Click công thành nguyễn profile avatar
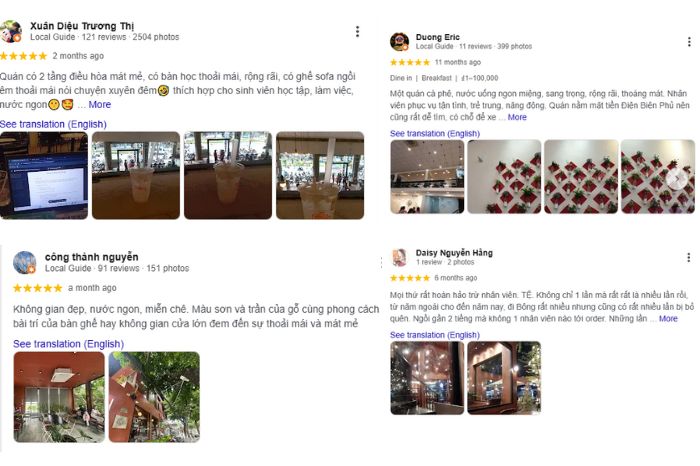 point(25,262)
